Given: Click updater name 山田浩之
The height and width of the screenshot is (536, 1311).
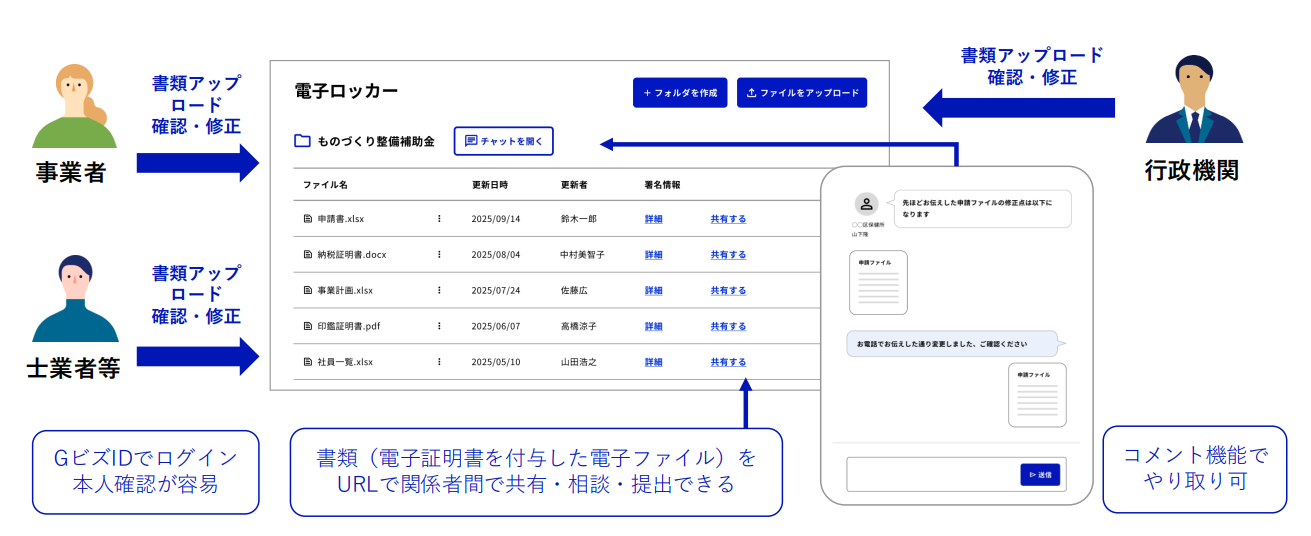Looking at the screenshot, I should (x=579, y=362).
